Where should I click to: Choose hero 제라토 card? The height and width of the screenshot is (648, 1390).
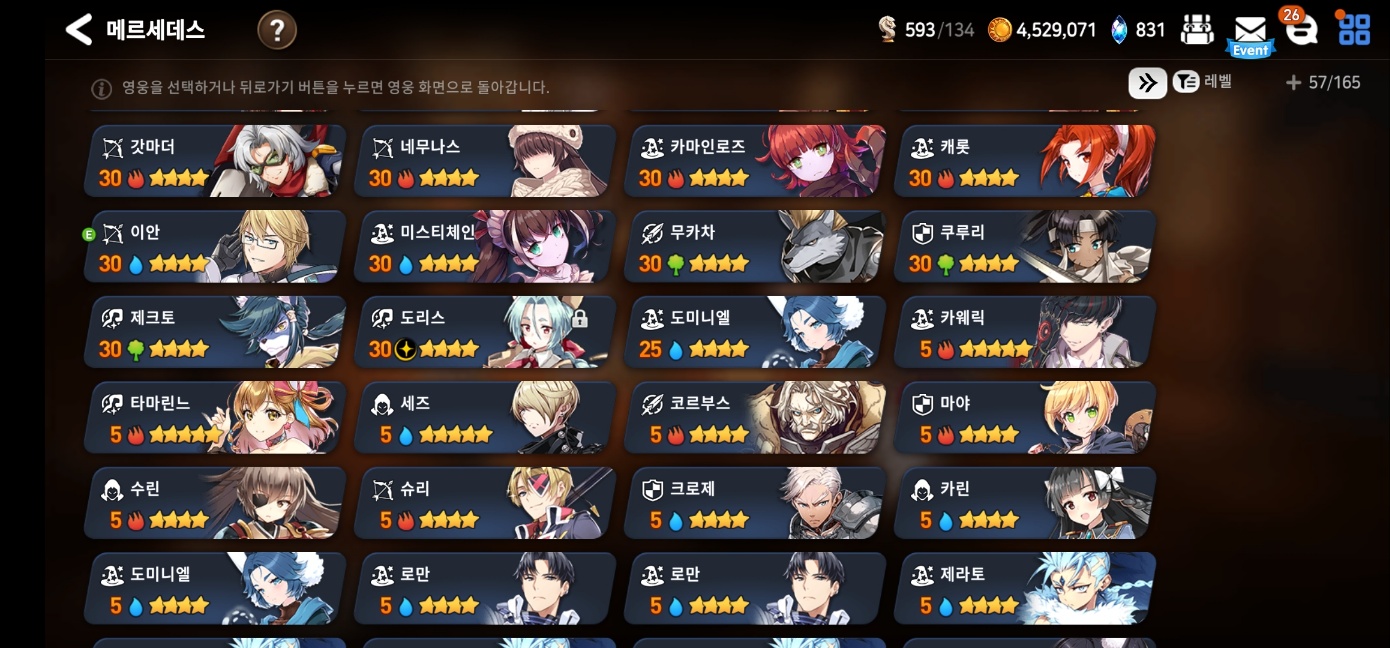(x=1025, y=589)
